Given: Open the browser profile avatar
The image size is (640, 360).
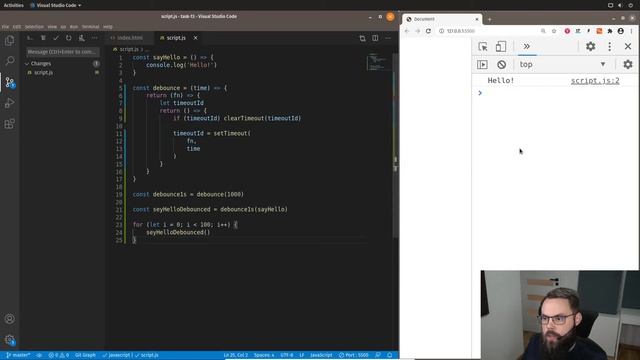Looking at the screenshot, I should pyautogui.click(x=620, y=31).
